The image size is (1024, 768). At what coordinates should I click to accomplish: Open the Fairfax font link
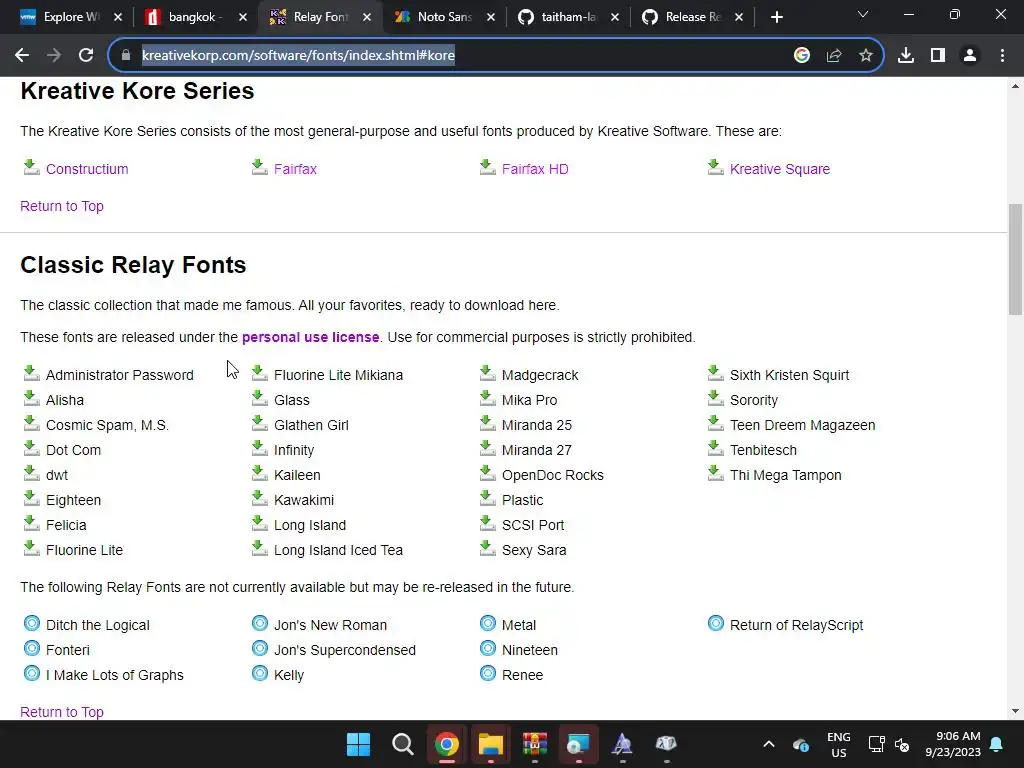click(295, 169)
